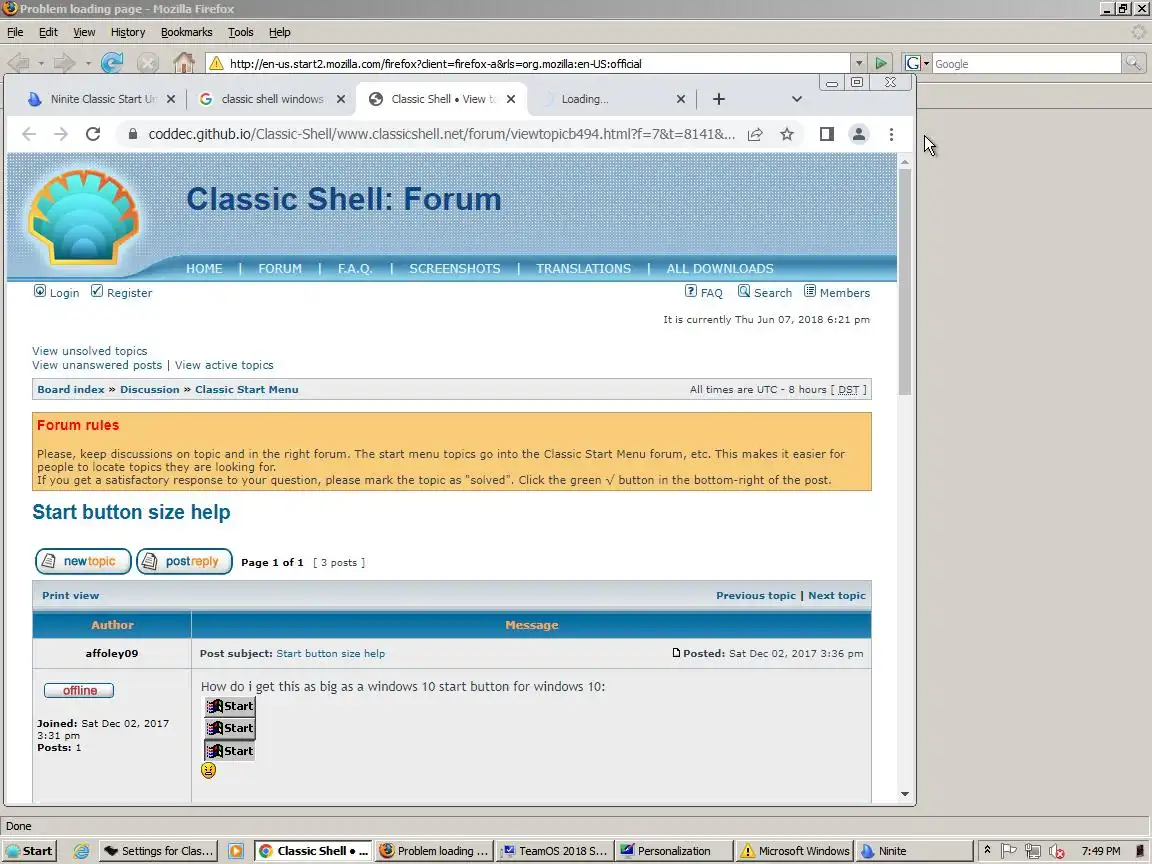Viewport: 1152px width, 864px height.
Task: Go to HOME in forum navigation
Action: [x=204, y=269]
